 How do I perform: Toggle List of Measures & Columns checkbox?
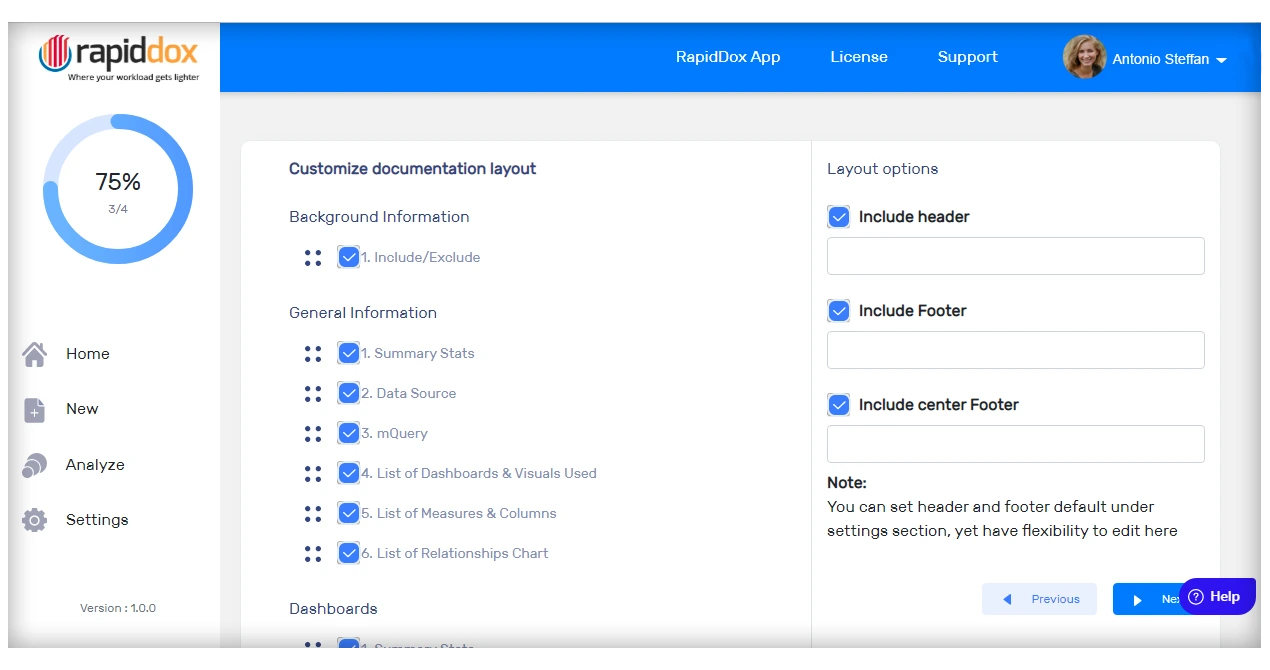coord(348,513)
